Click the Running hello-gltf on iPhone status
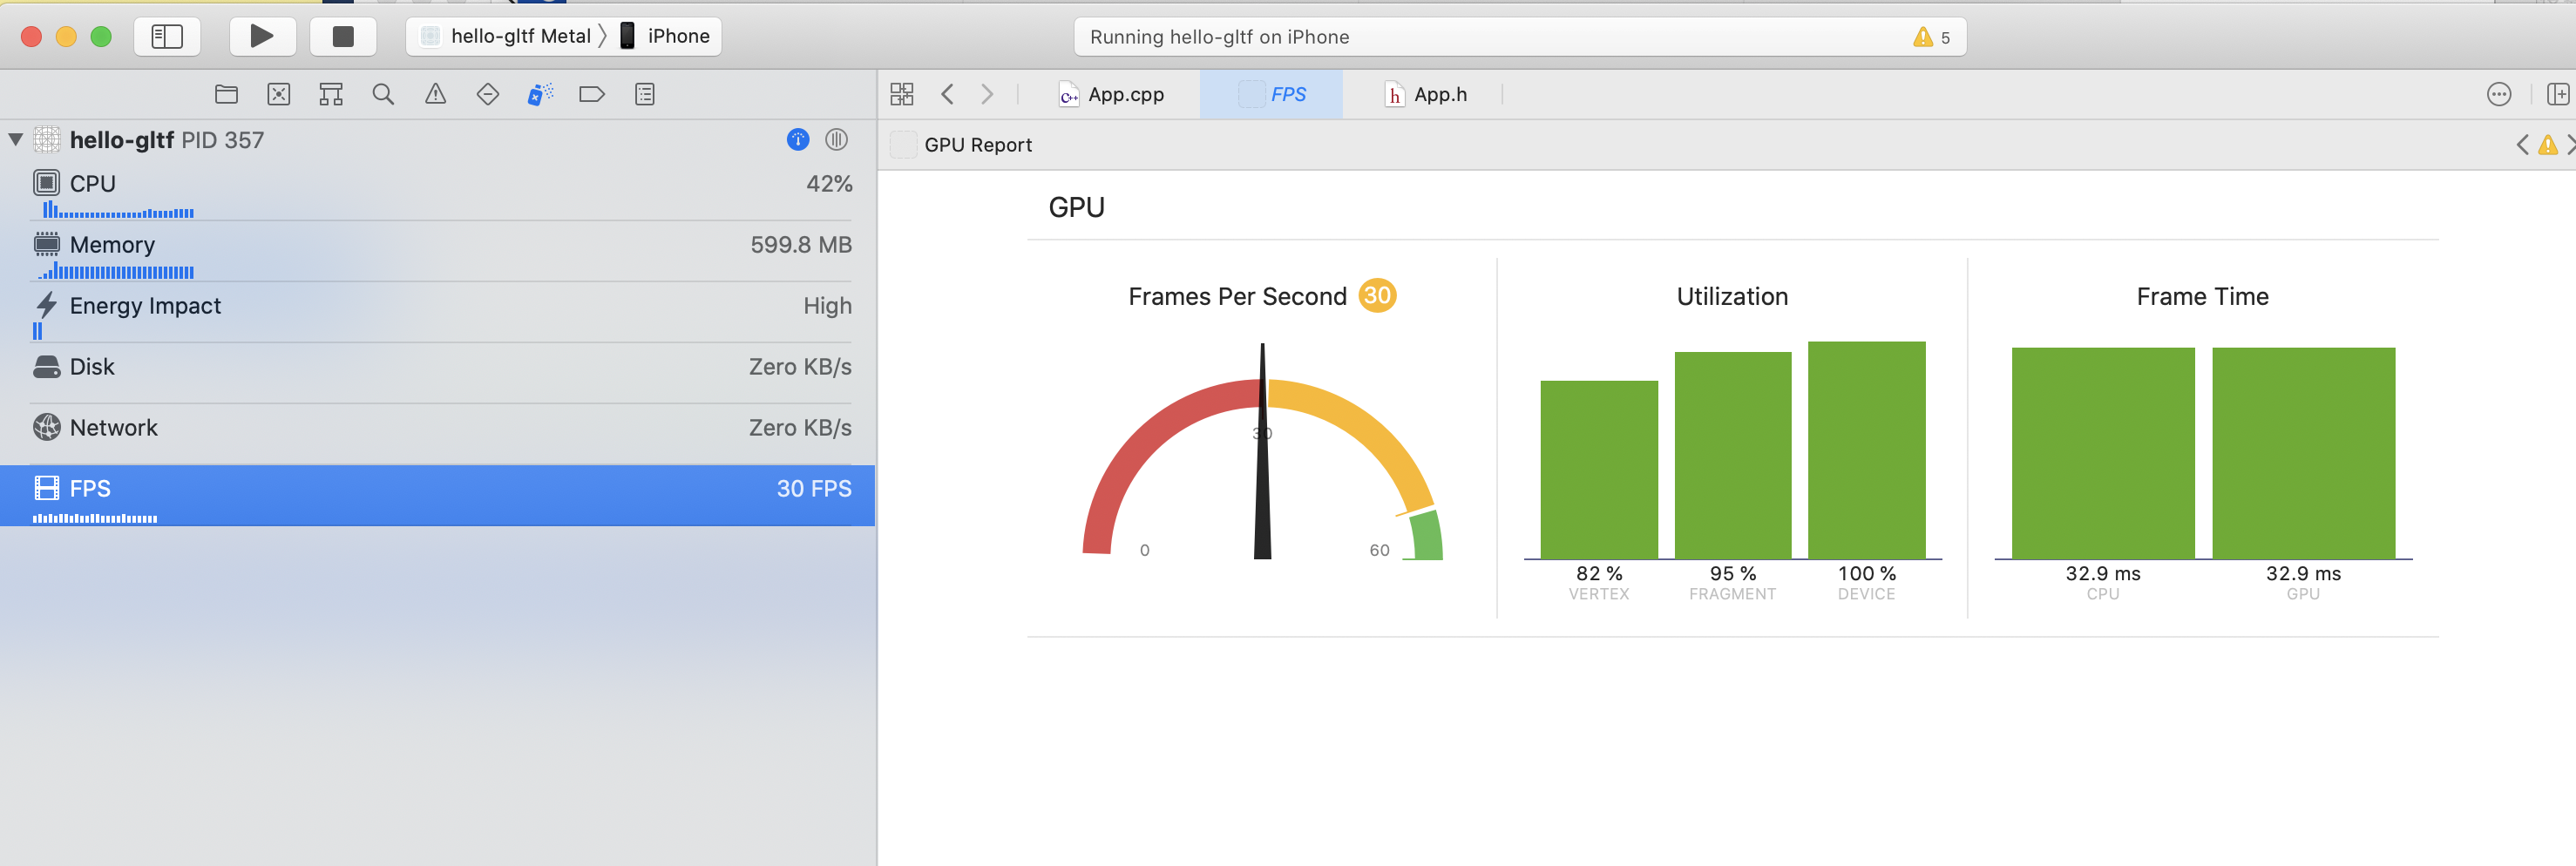Image resolution: width=2576 pixels, height=866 pixels. 1219,37
